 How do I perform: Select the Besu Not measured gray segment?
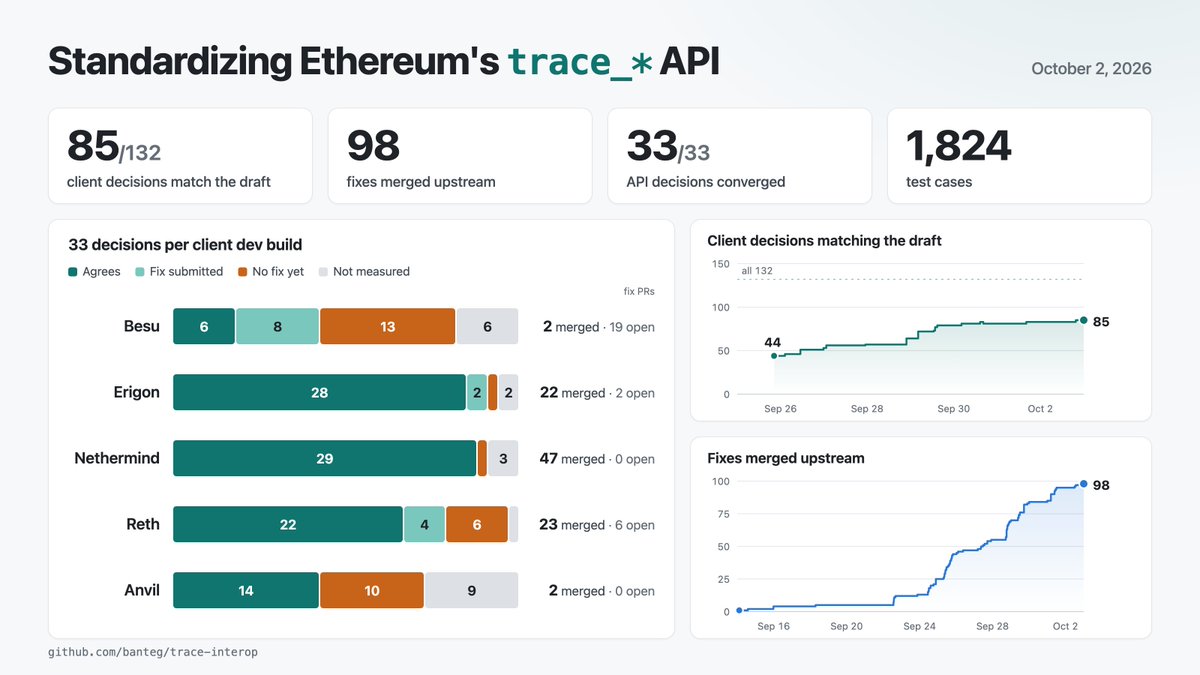[487, 326]
